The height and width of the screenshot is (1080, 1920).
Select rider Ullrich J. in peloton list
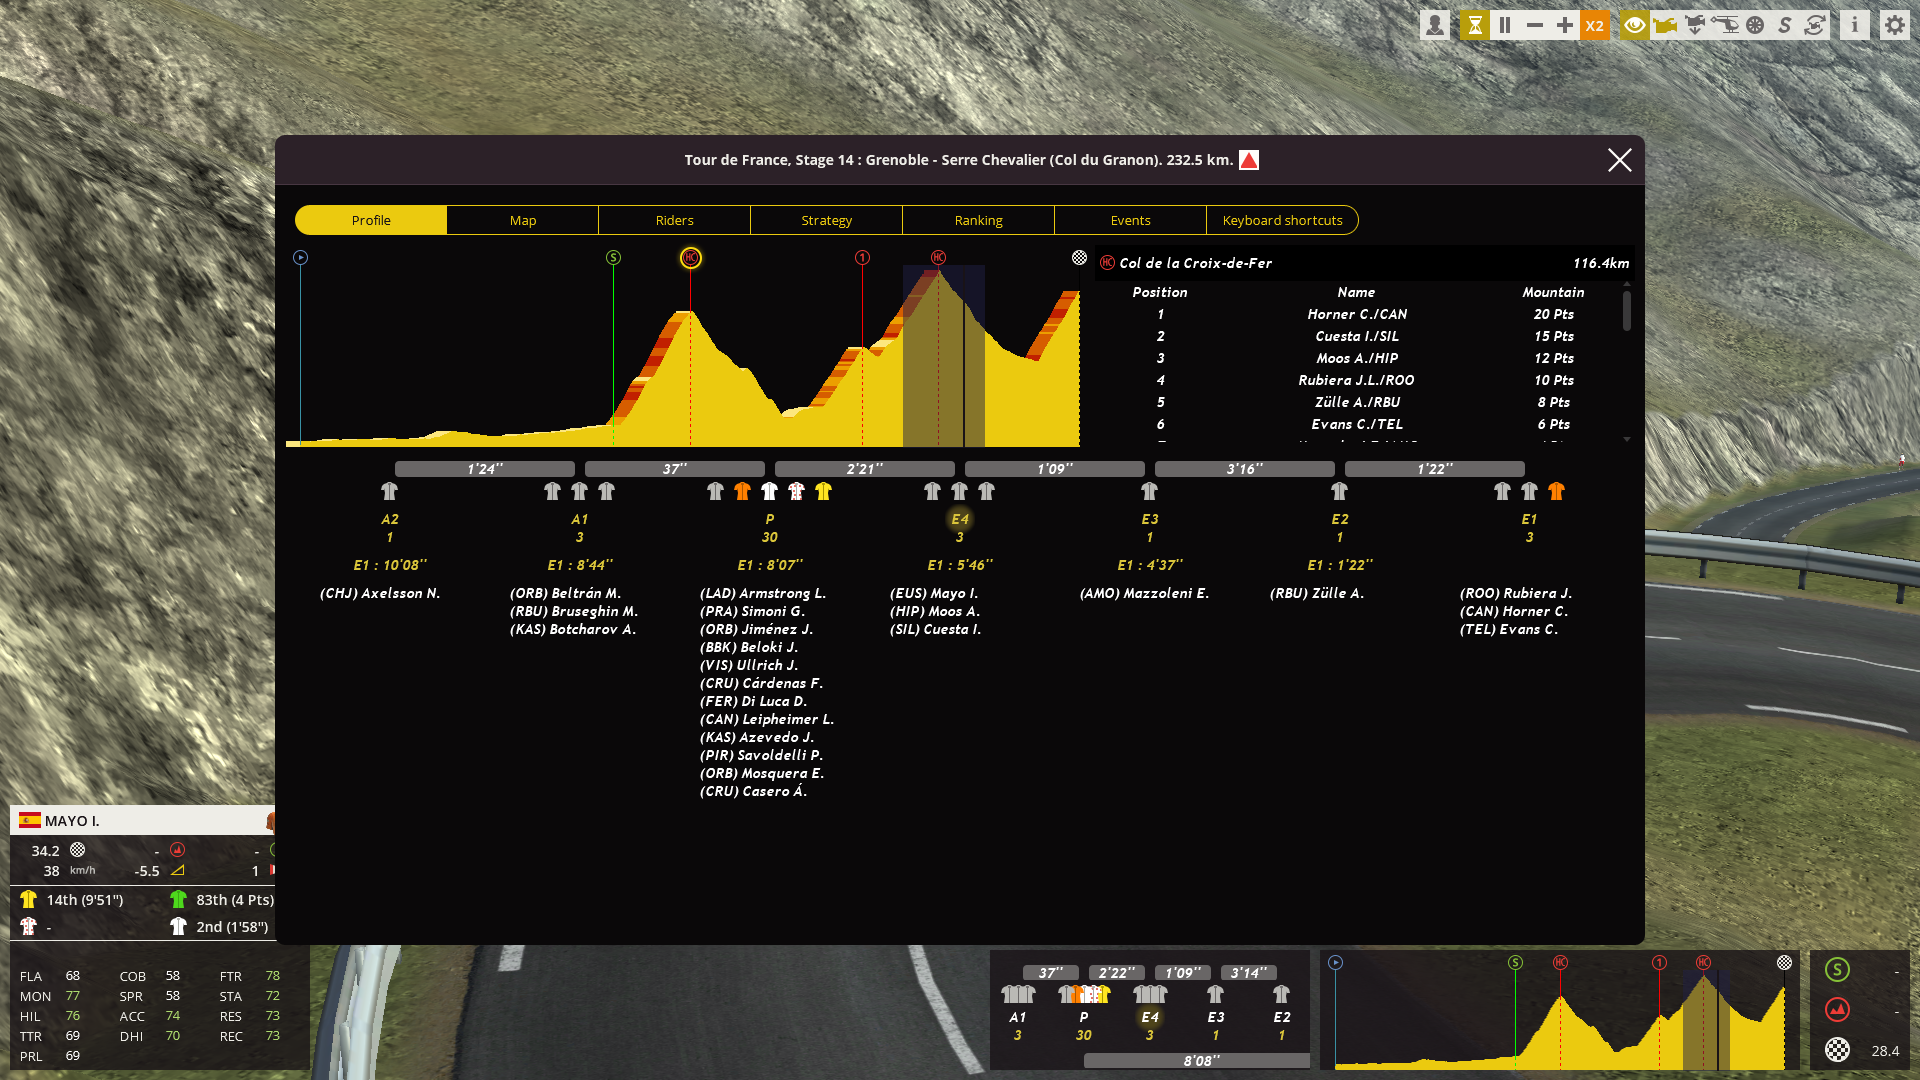749,665
